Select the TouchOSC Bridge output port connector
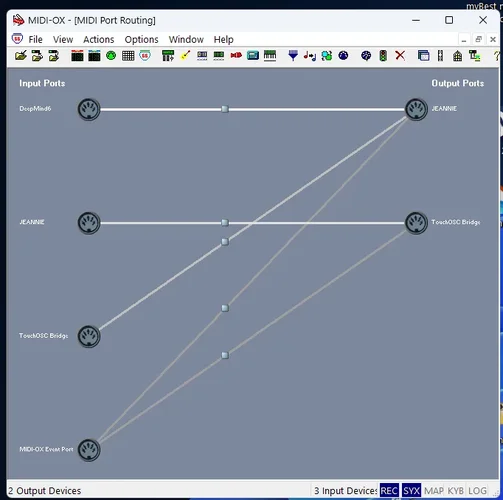This screenshot has width=503, height=500. [x=416, y=223]
